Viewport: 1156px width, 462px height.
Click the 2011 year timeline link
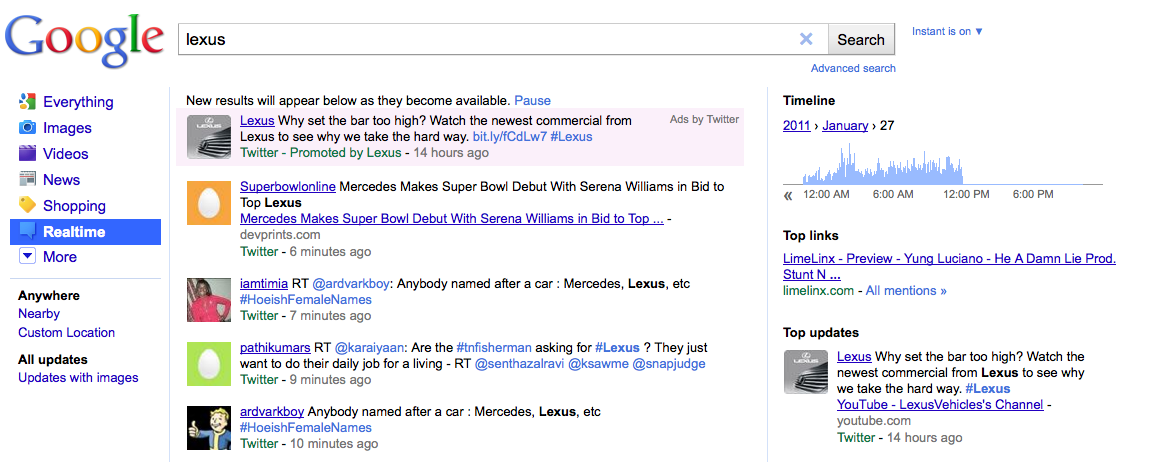click(796, 125)
